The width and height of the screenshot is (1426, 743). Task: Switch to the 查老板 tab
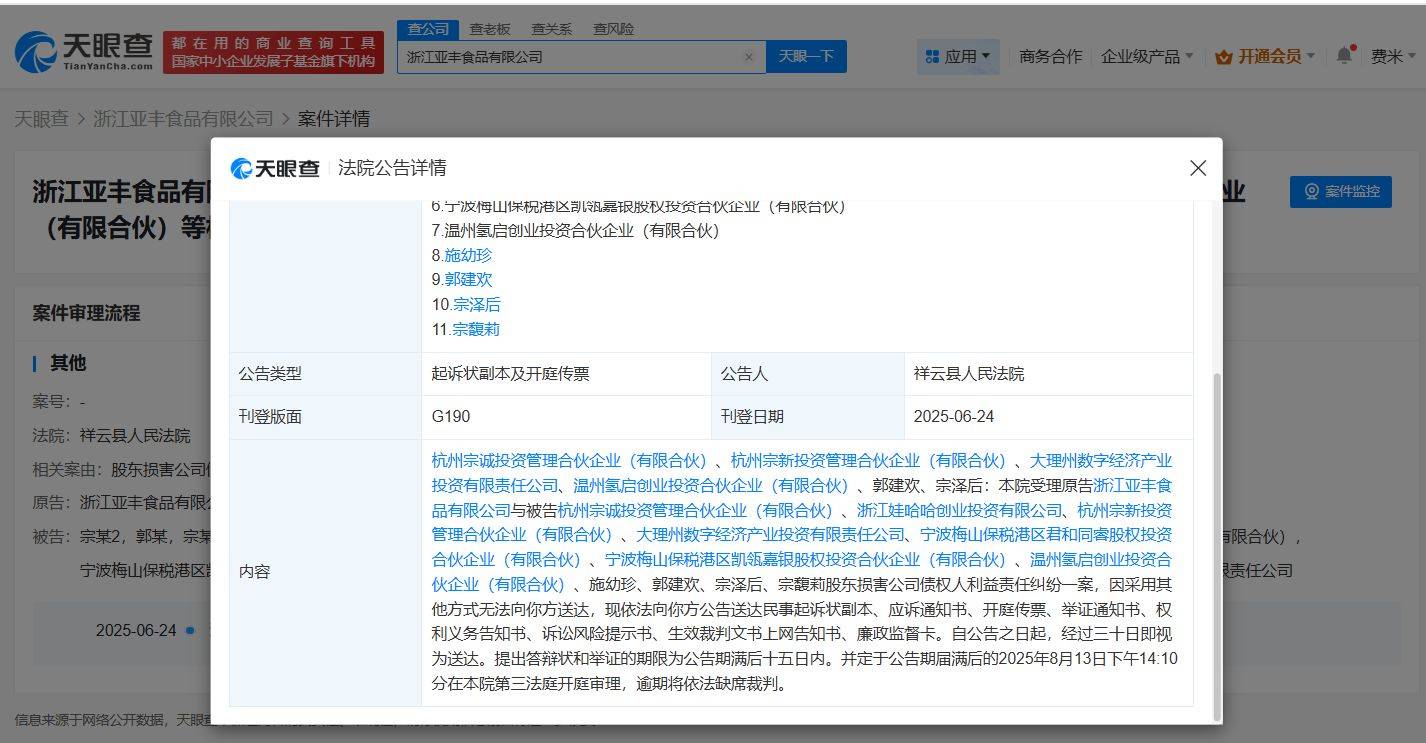point(491,29)
